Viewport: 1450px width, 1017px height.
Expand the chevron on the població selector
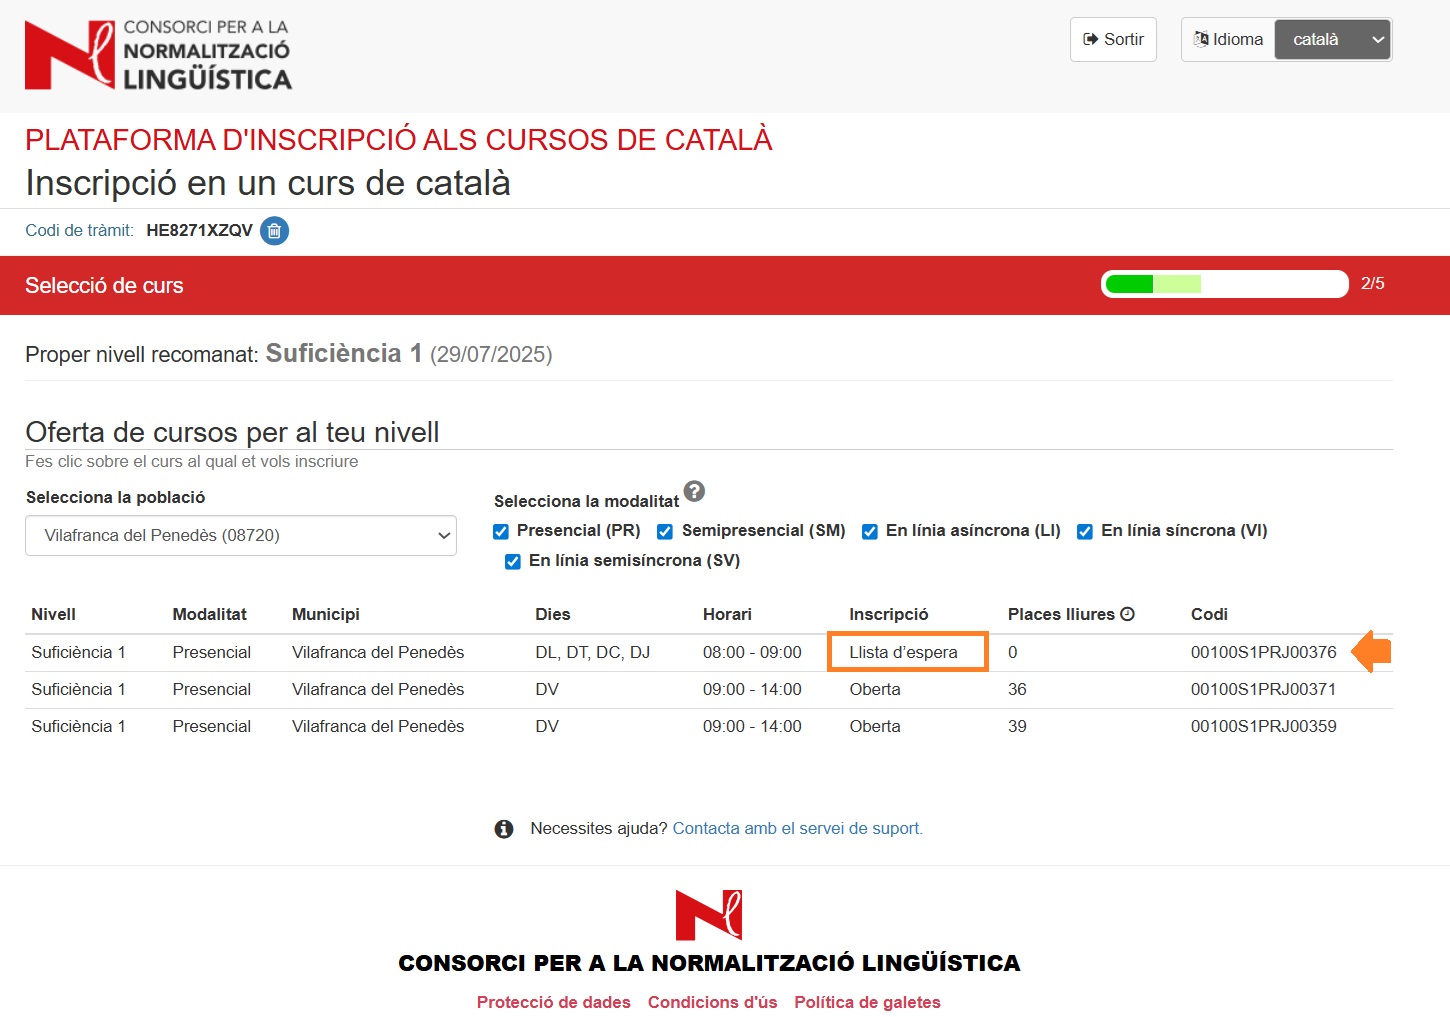[x=443, y=535]
